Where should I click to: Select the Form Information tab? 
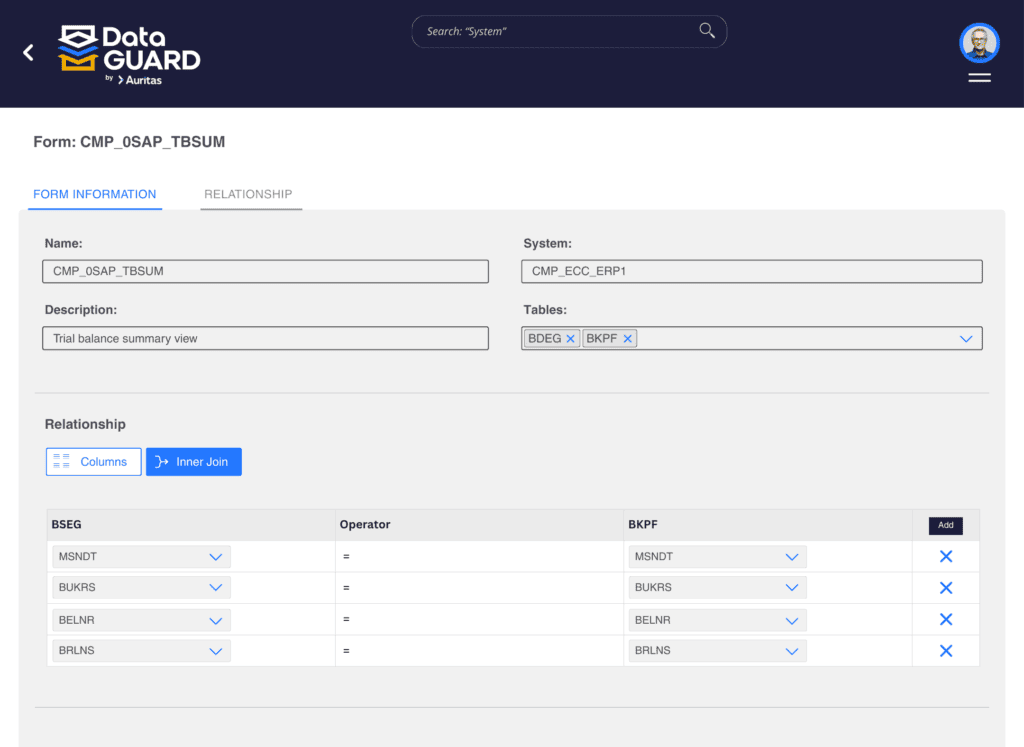tap(95, 194)
